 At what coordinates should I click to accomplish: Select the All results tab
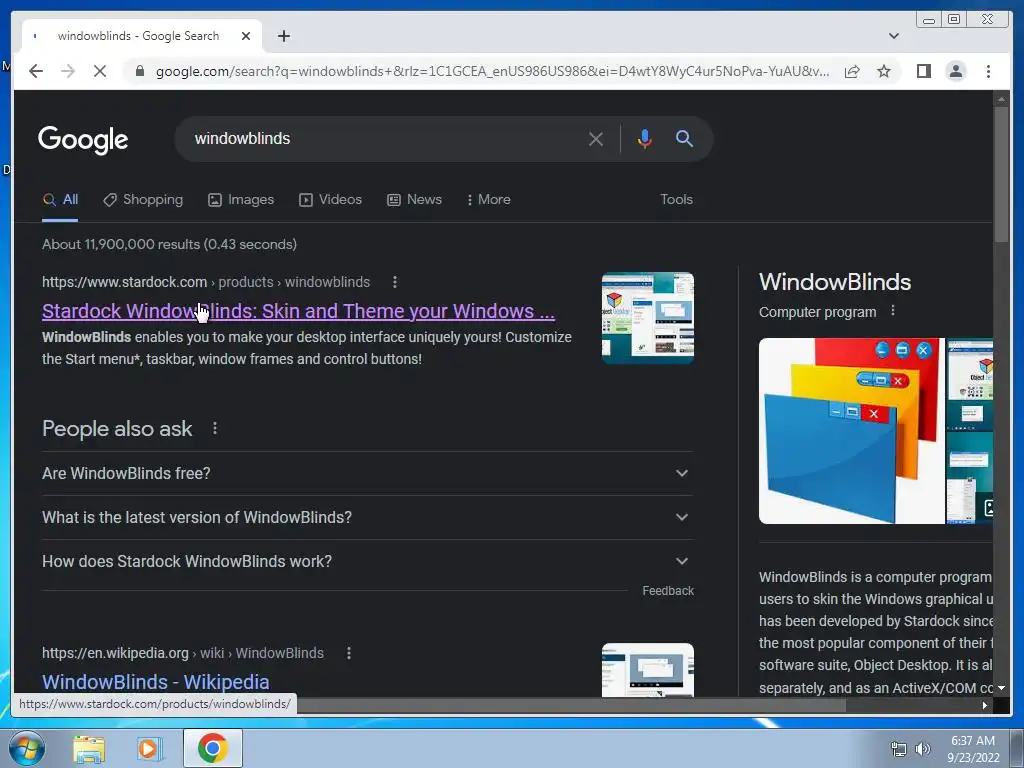click(x=60, y=200)
